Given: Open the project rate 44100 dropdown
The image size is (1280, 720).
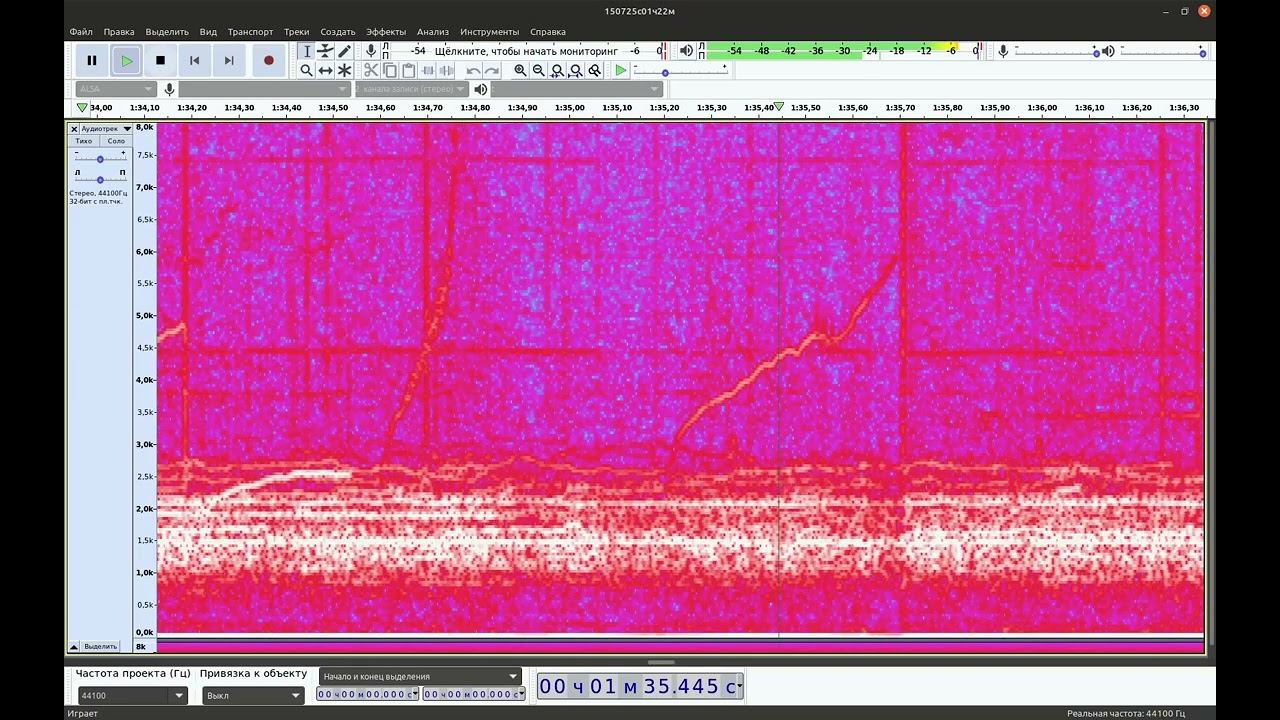Looking at the screenshot, I should 133,695.
